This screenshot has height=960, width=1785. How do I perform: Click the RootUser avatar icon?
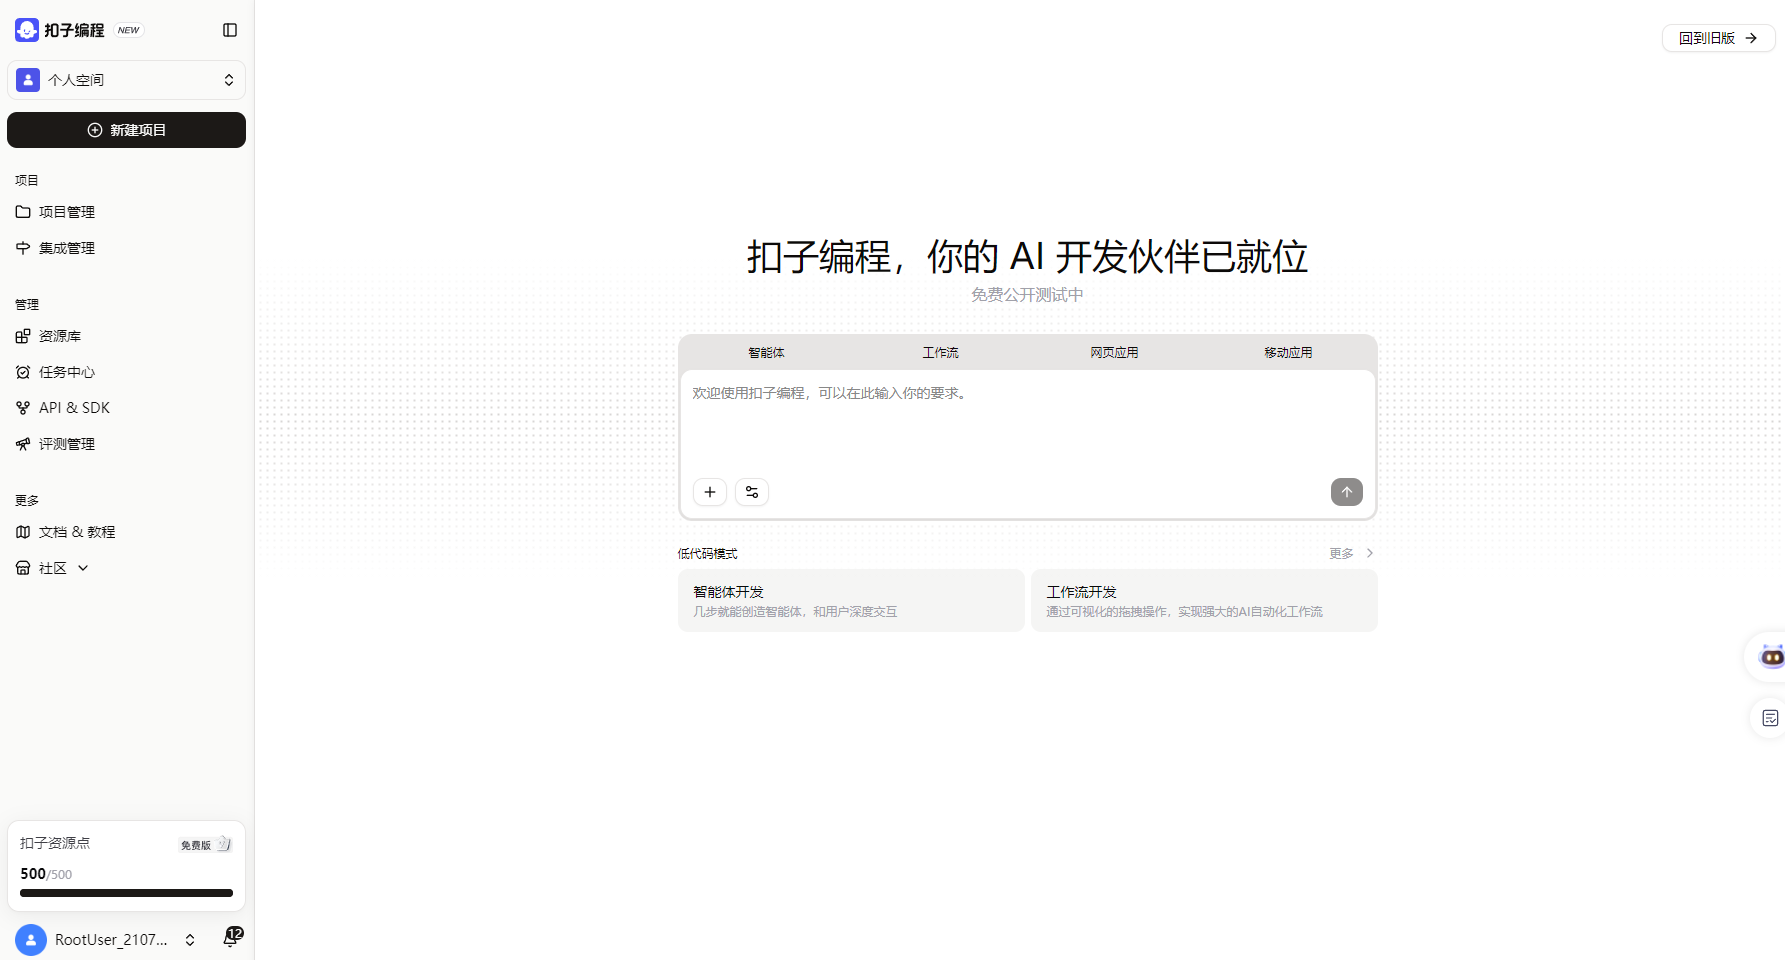tap(31, 940)
